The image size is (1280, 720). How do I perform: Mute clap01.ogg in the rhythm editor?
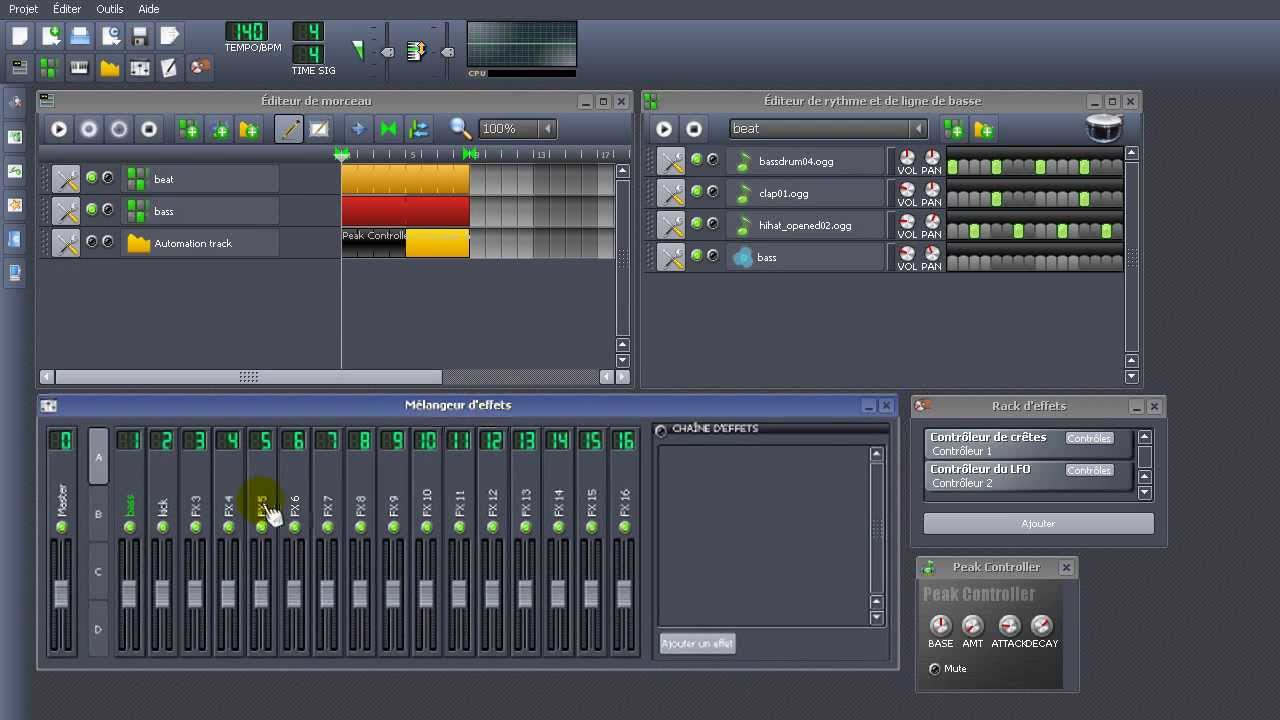tap(697, 192)
